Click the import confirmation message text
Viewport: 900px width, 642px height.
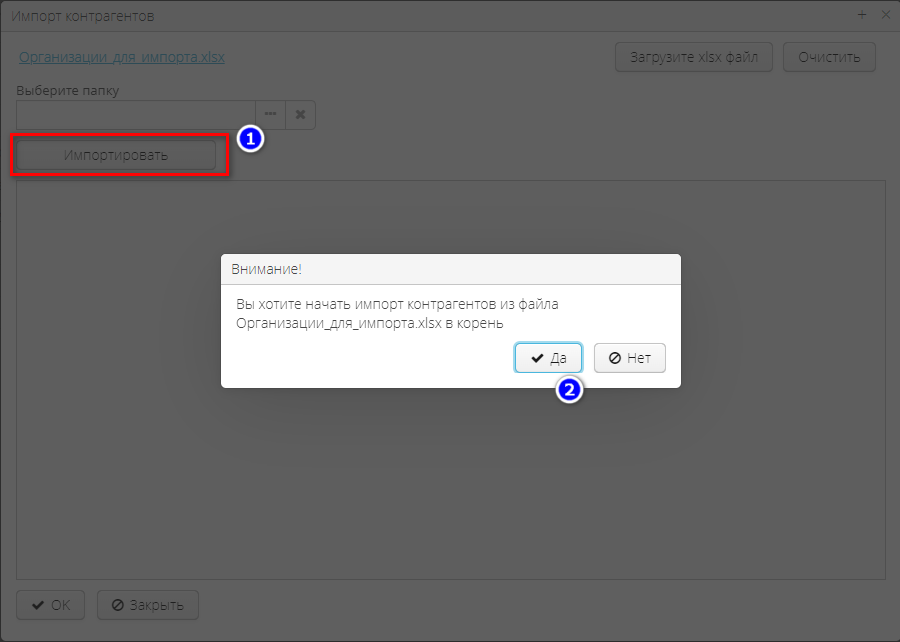397,313
